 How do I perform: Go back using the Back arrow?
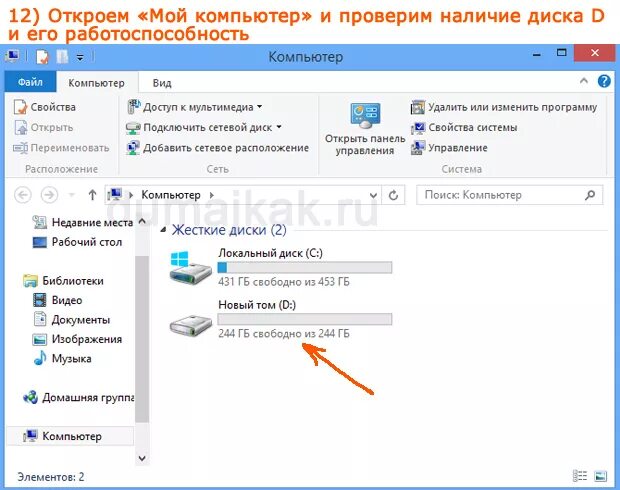[23, 195]
